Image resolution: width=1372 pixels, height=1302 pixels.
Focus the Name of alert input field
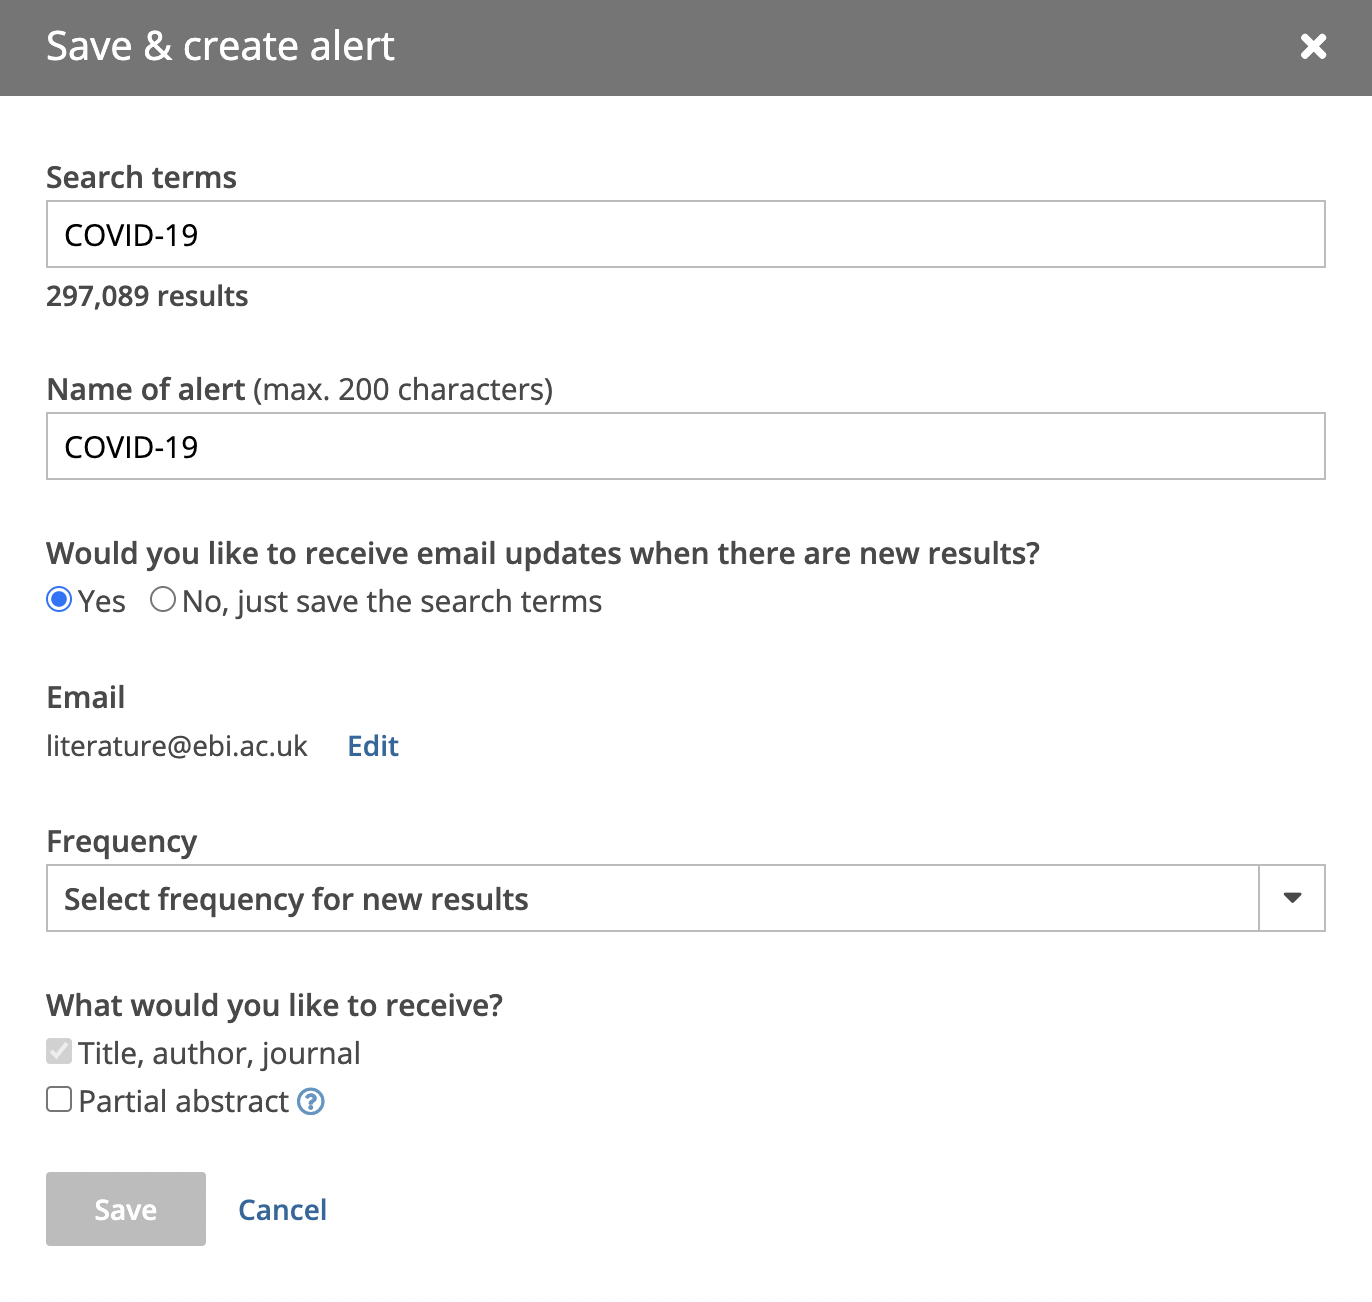[685, 447]
